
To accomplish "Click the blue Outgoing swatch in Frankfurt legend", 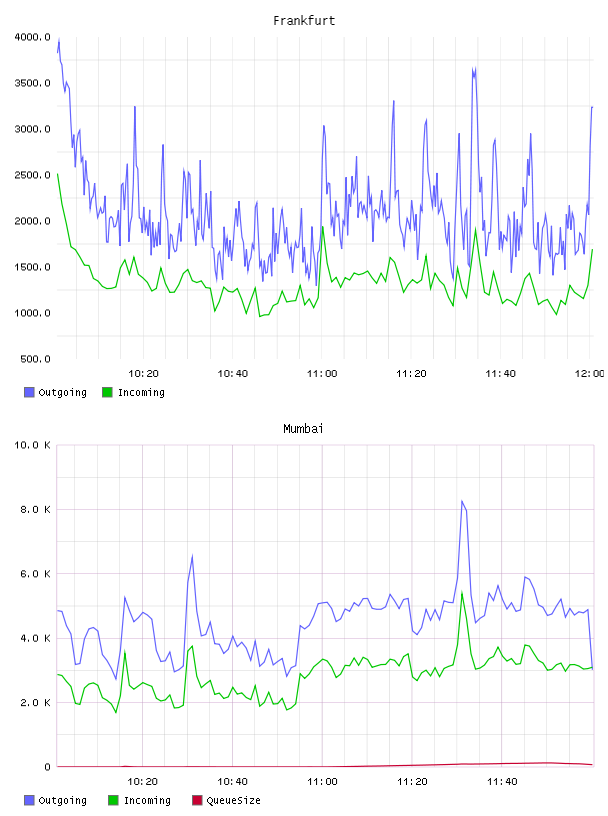I will click(29, 392).
